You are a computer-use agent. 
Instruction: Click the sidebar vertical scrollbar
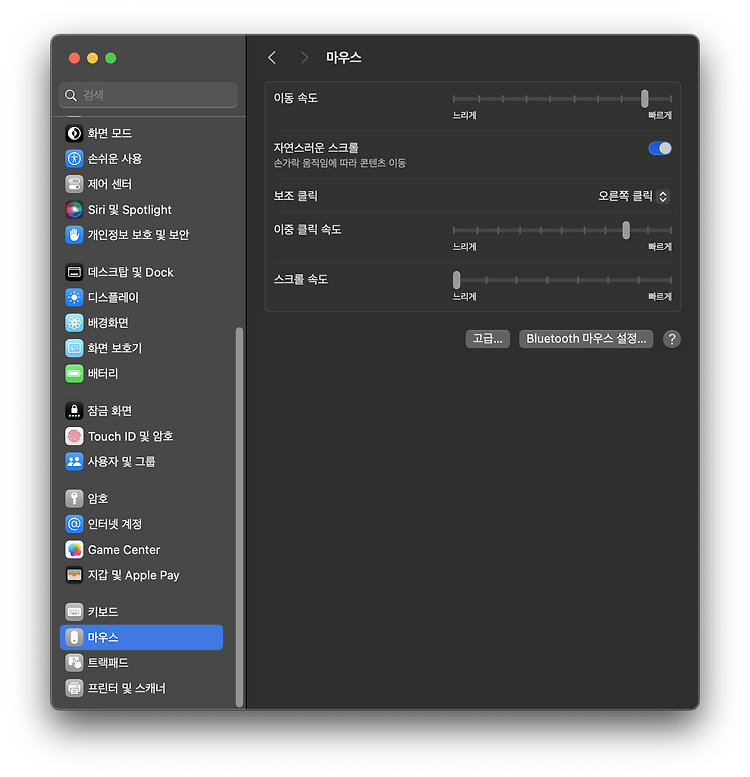[240, 517]
